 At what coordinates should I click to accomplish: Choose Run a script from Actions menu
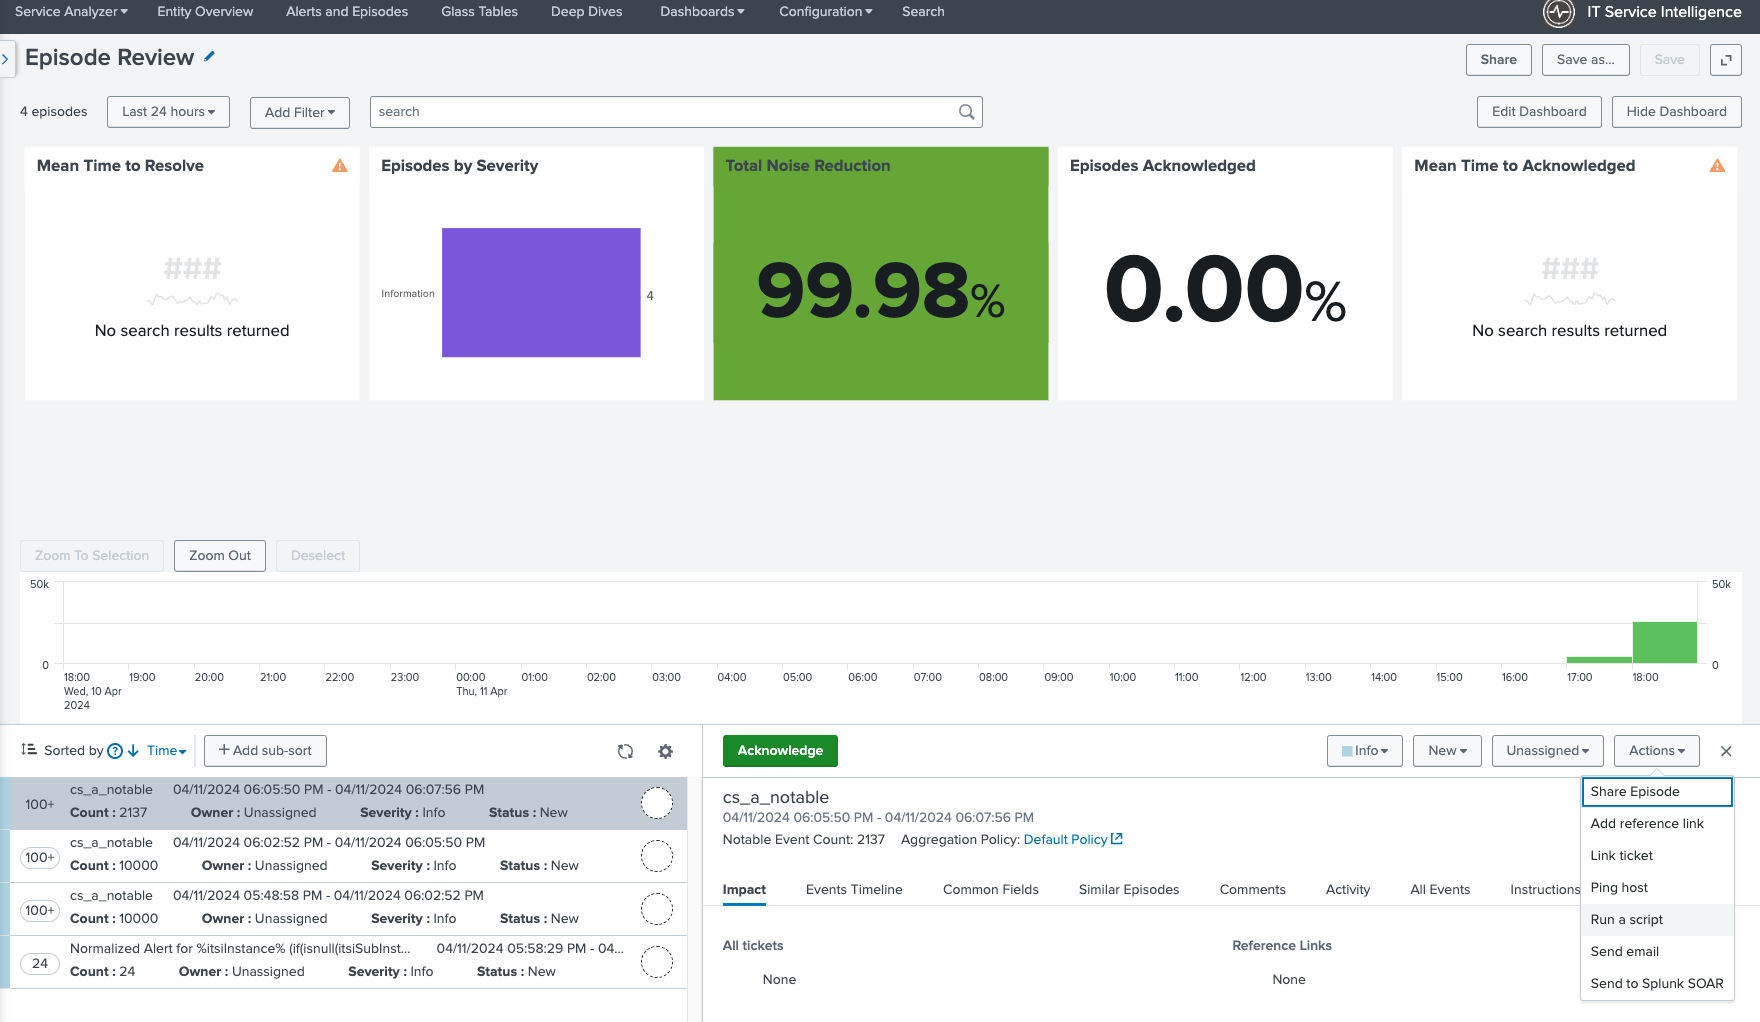pos(1626,920)
